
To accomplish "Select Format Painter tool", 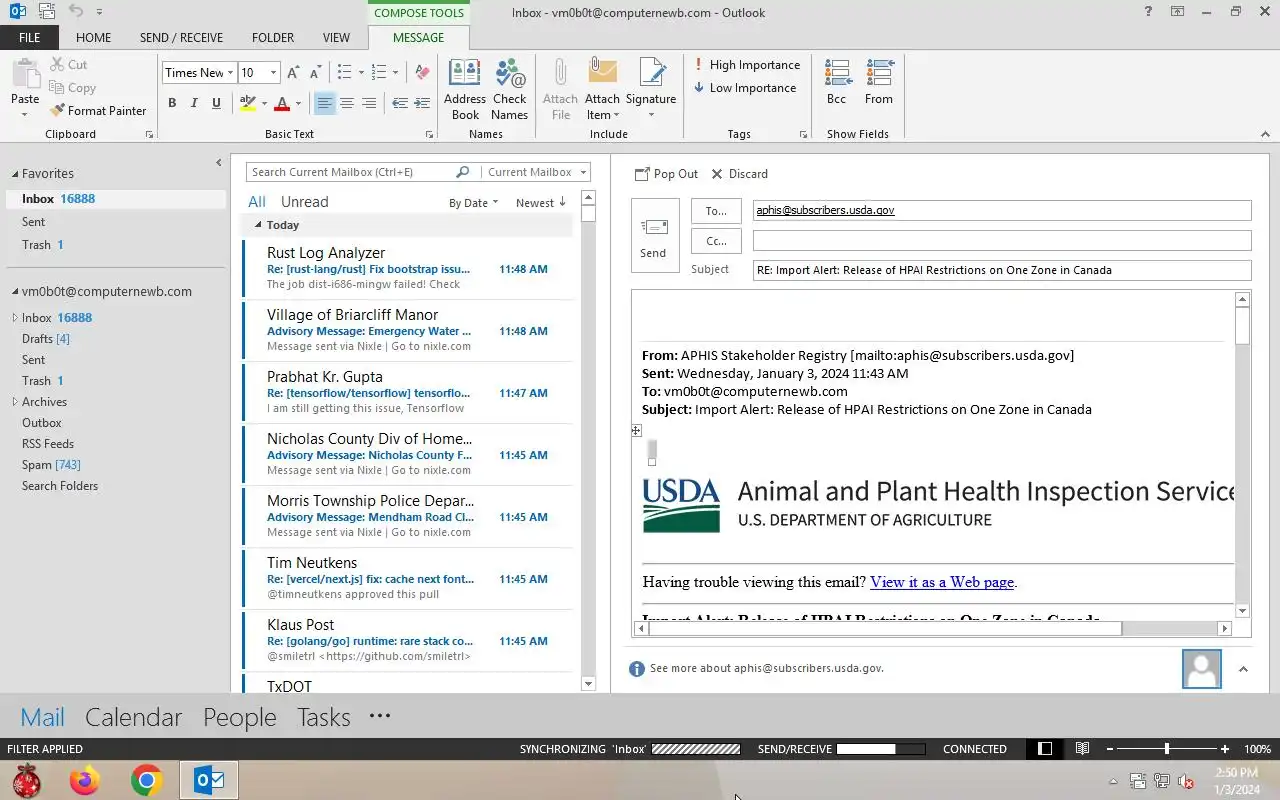I will pyautogui.click(x=98, y=111).
